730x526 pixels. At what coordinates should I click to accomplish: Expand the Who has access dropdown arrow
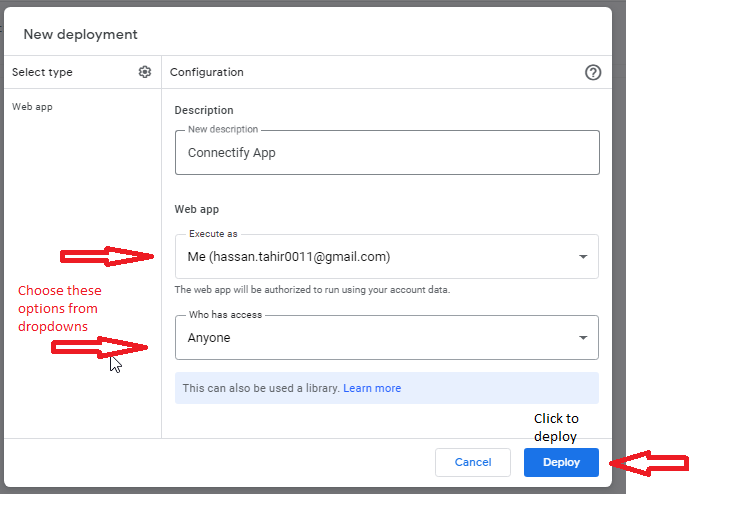(583, 338)
